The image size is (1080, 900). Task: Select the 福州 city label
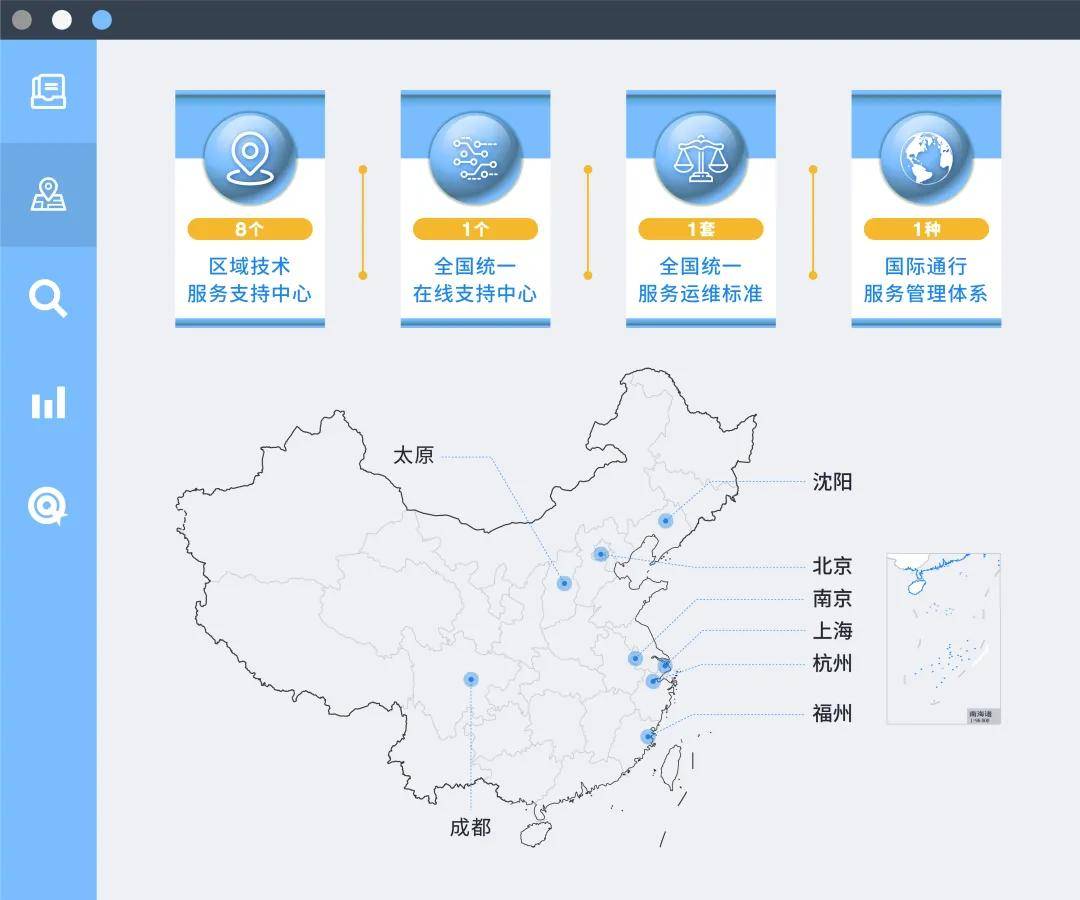pos(832,714)
